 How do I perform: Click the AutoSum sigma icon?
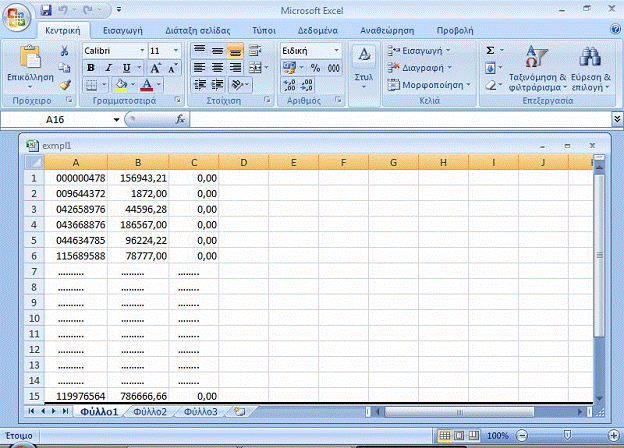point(490,50)
